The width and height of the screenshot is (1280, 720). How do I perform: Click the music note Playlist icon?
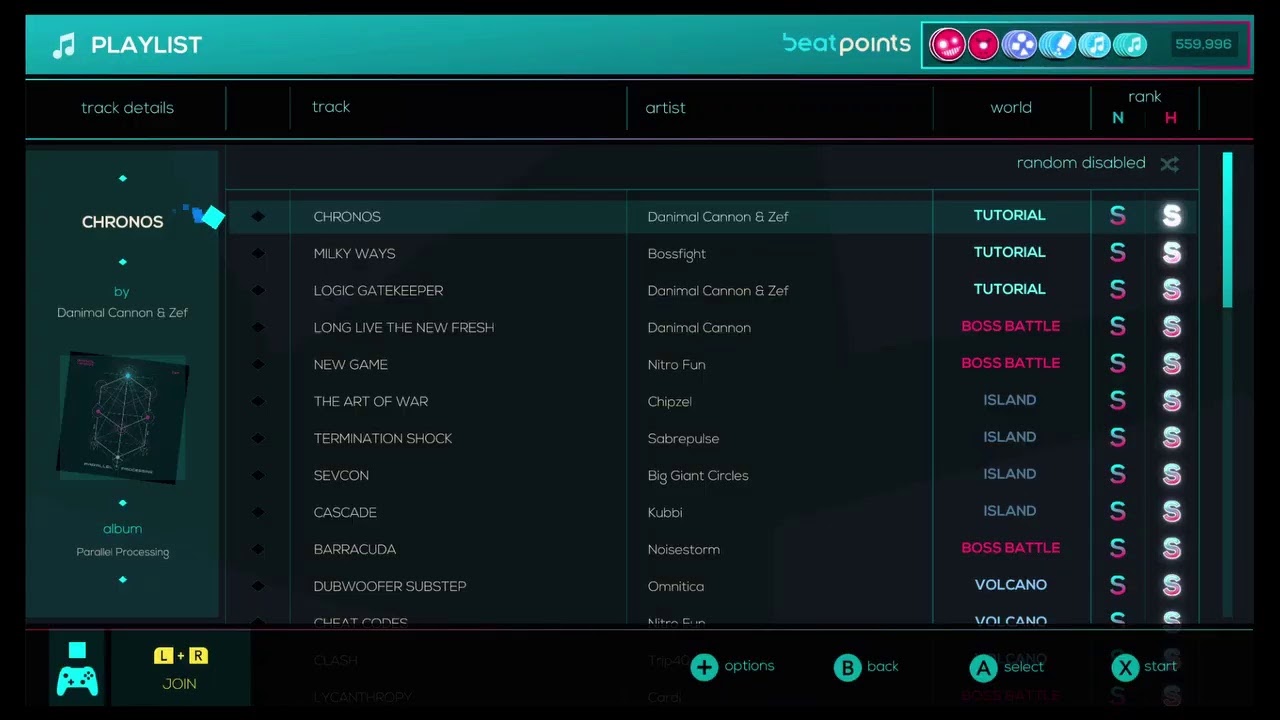pos(64,45)
